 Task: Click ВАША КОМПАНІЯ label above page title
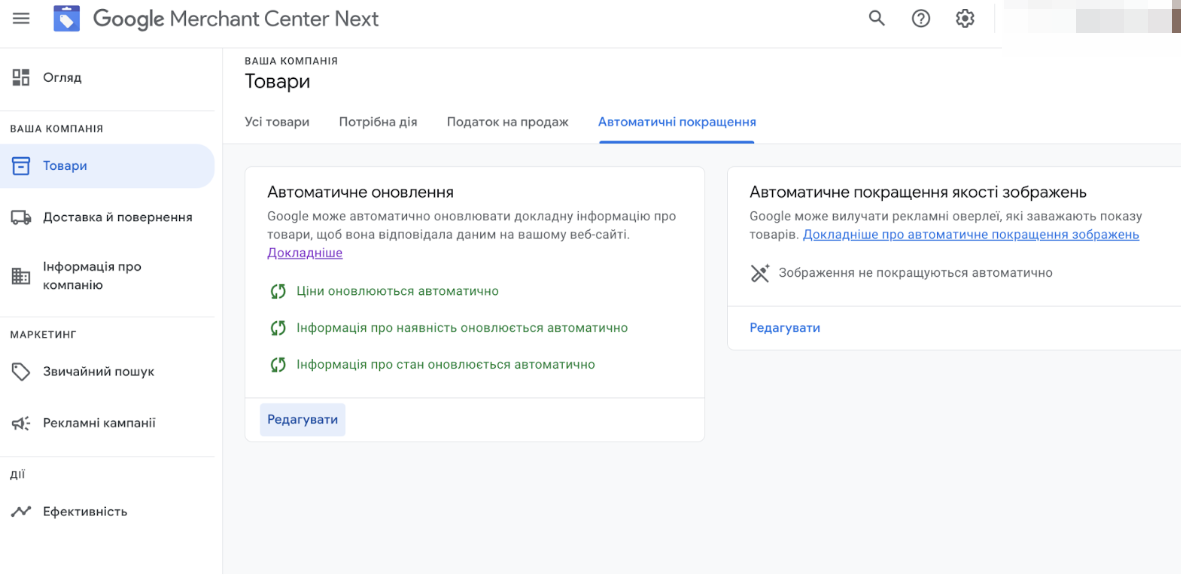pyautogui.click(x=291, y=61)
